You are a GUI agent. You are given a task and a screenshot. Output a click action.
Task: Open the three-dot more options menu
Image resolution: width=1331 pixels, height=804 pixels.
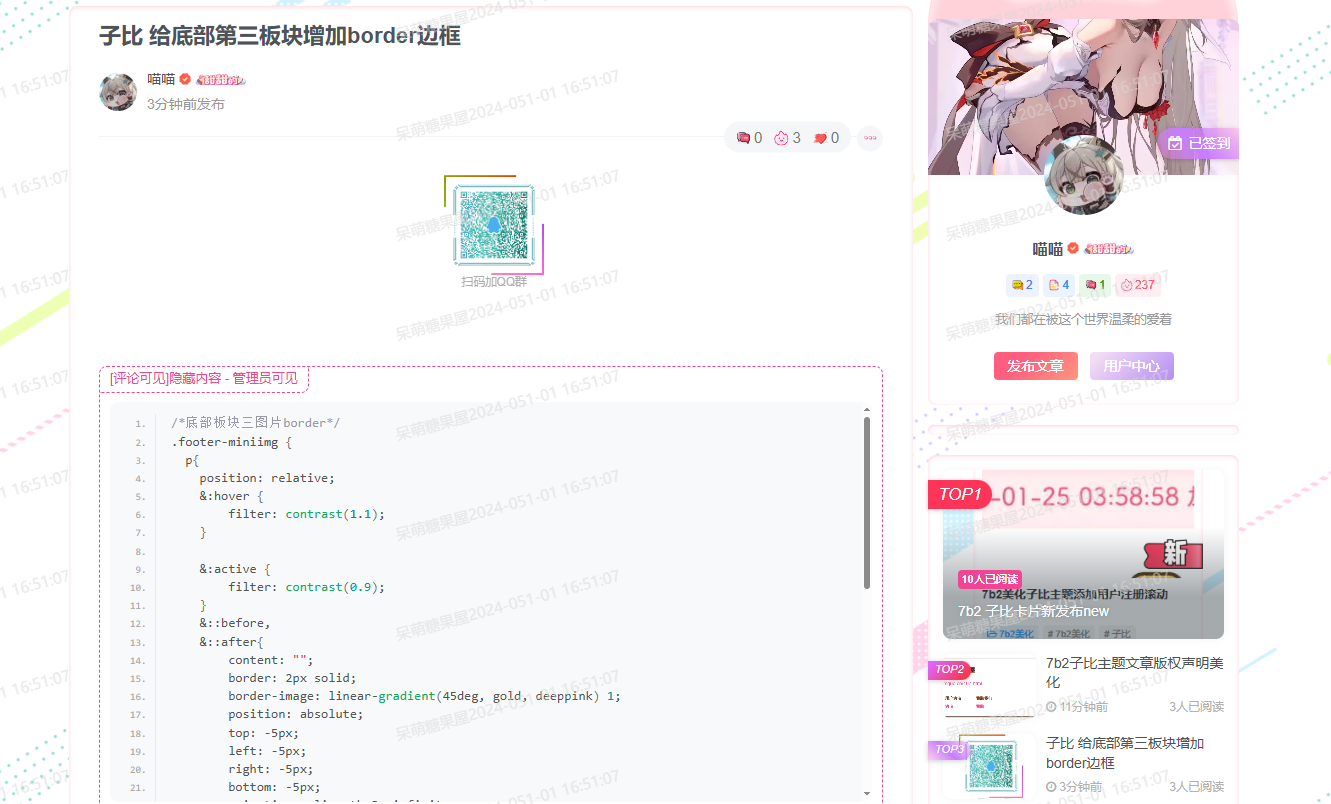tap(869, 138)
